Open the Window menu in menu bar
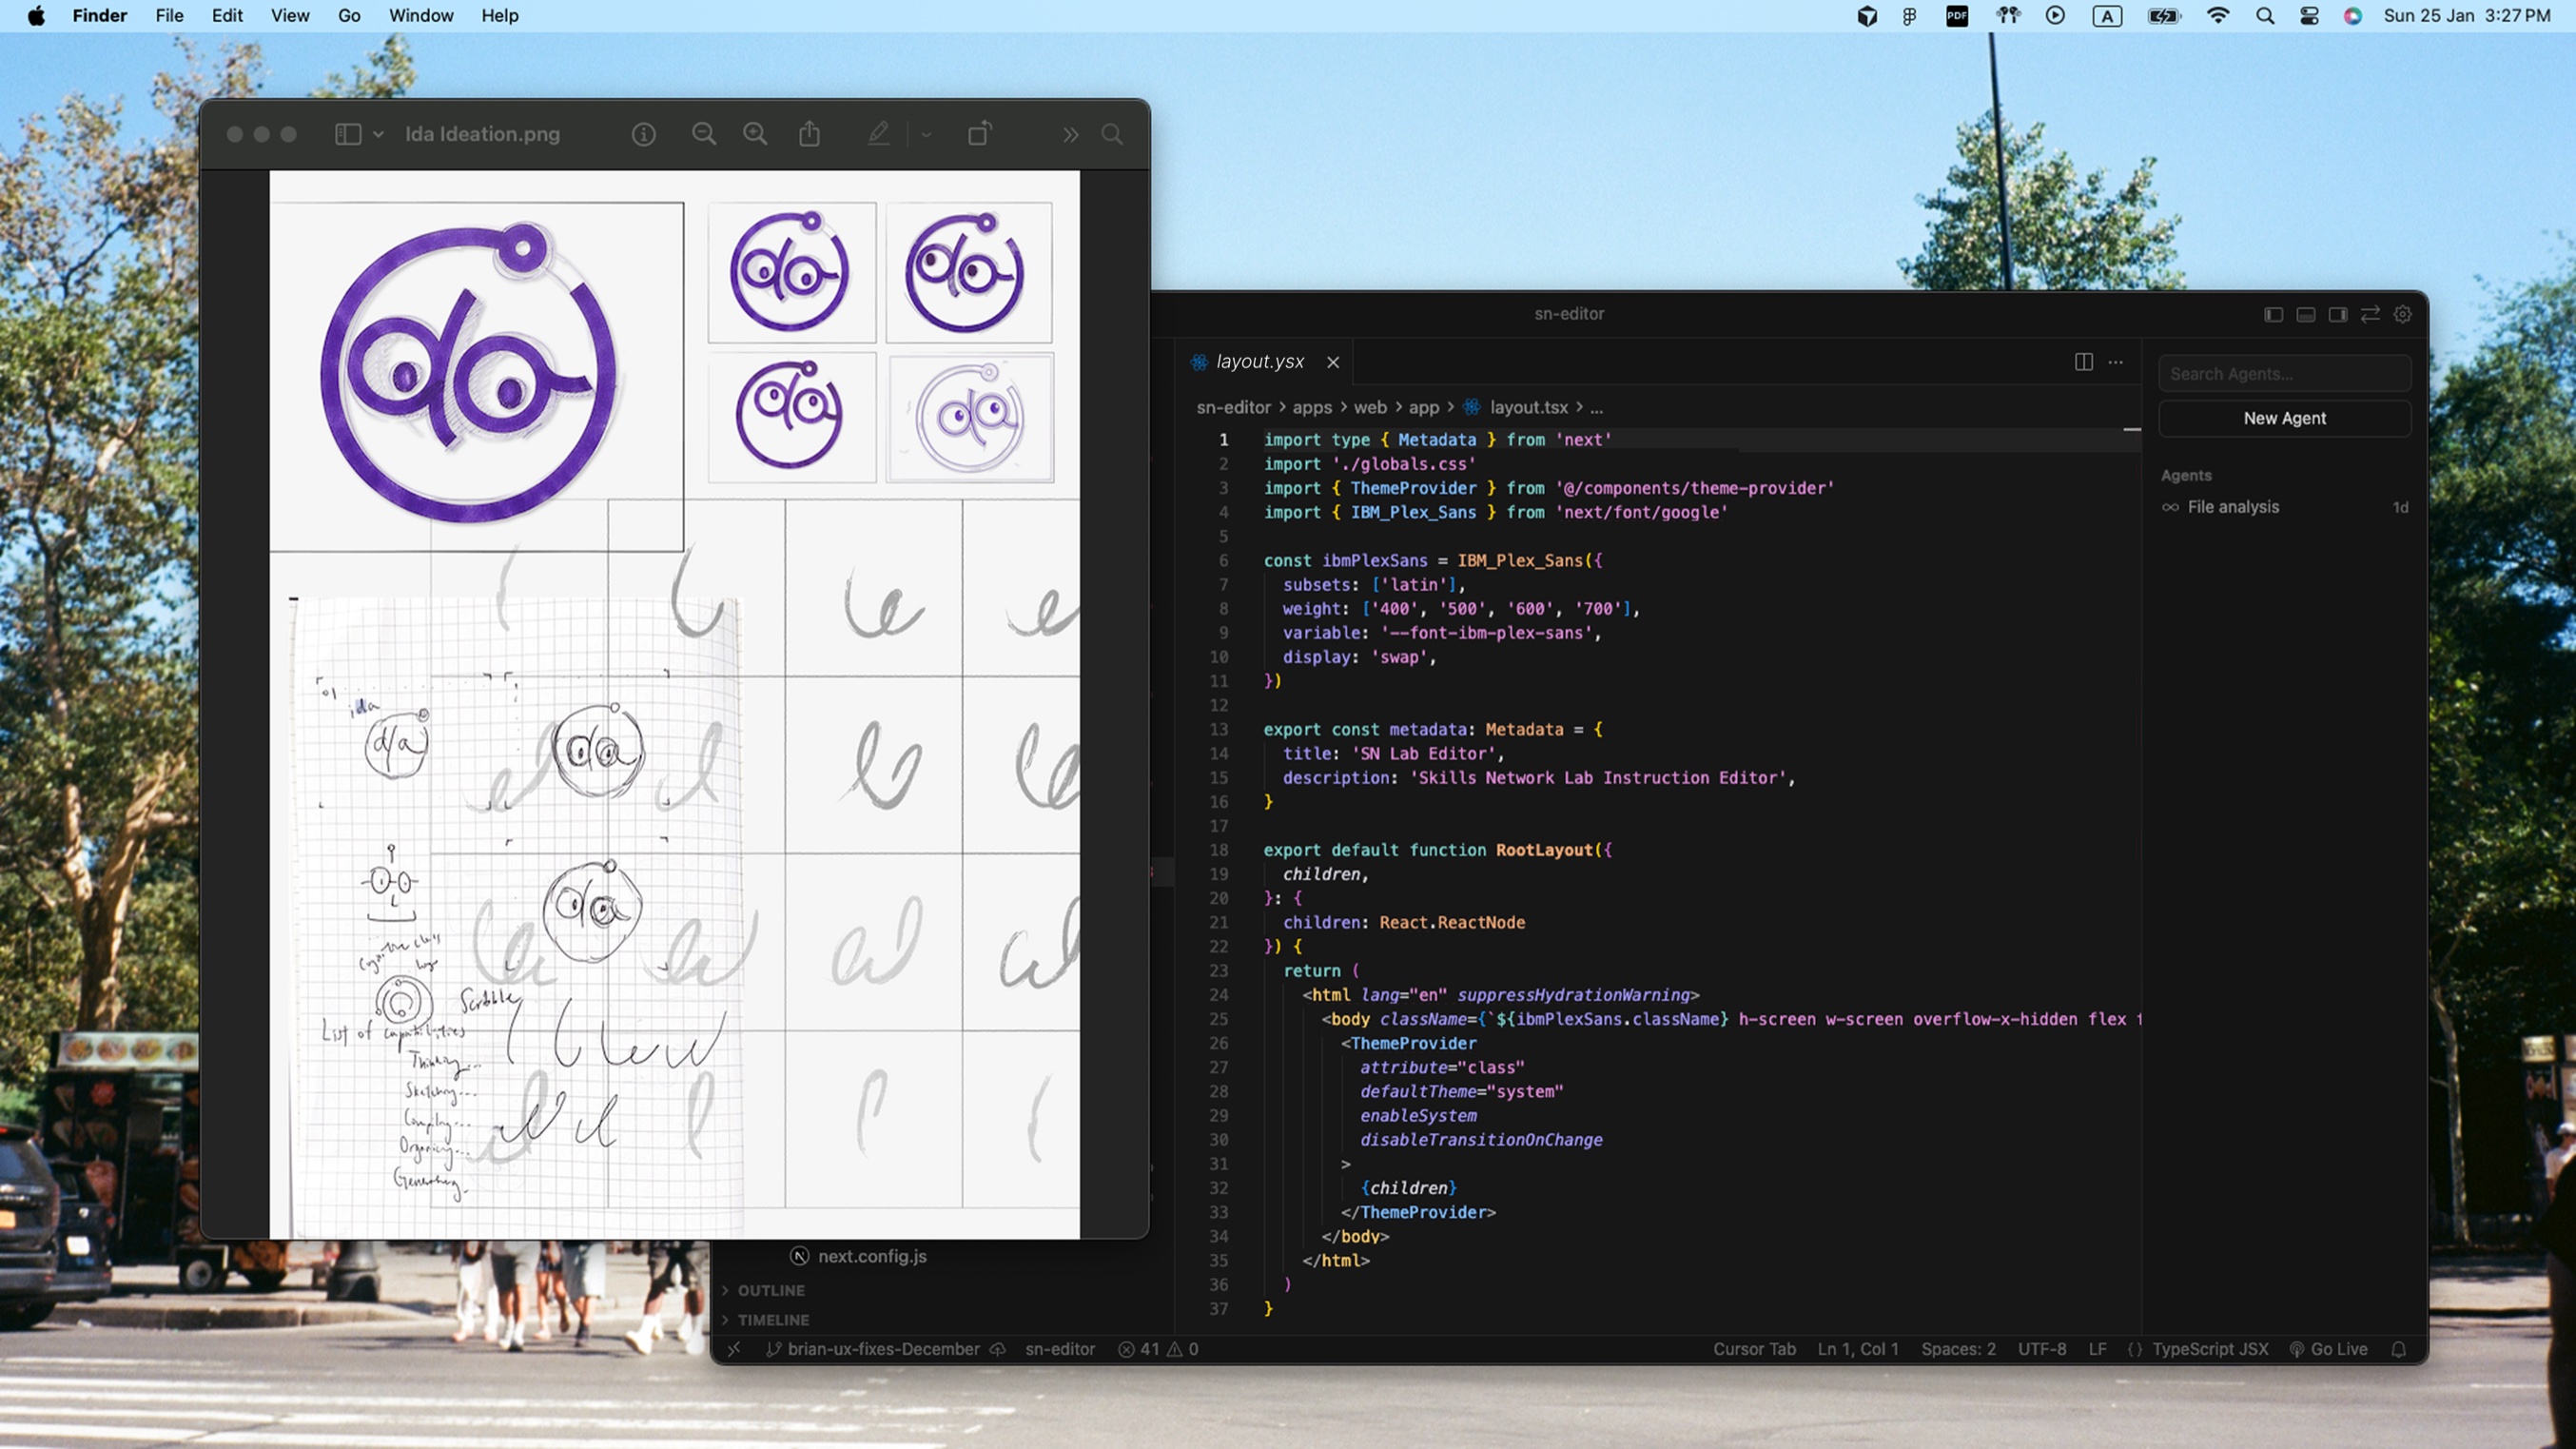This screenshot has height=1449, width=2576. click(x=420, y=15)
